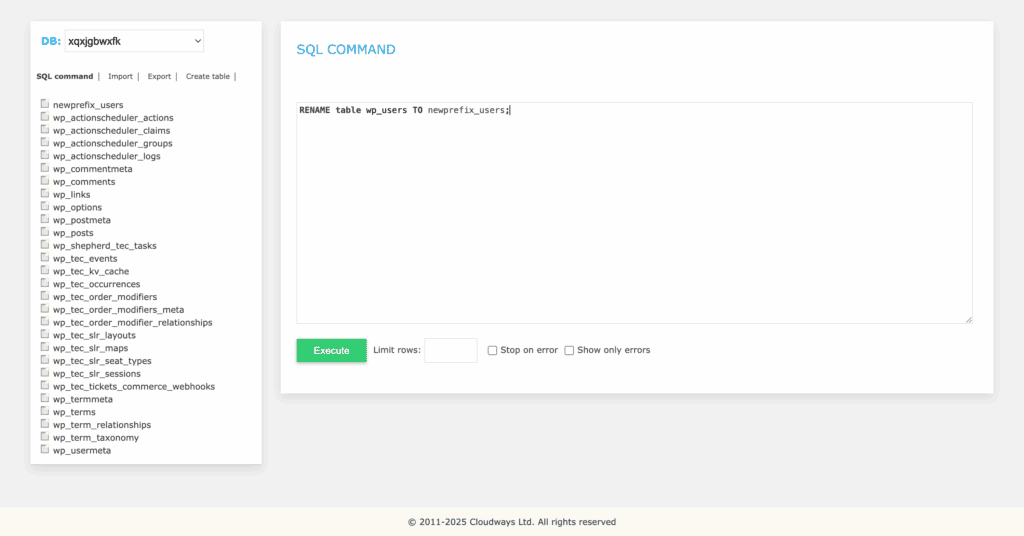
Task: Select the wp_postmeta table link
Action: 82,220
